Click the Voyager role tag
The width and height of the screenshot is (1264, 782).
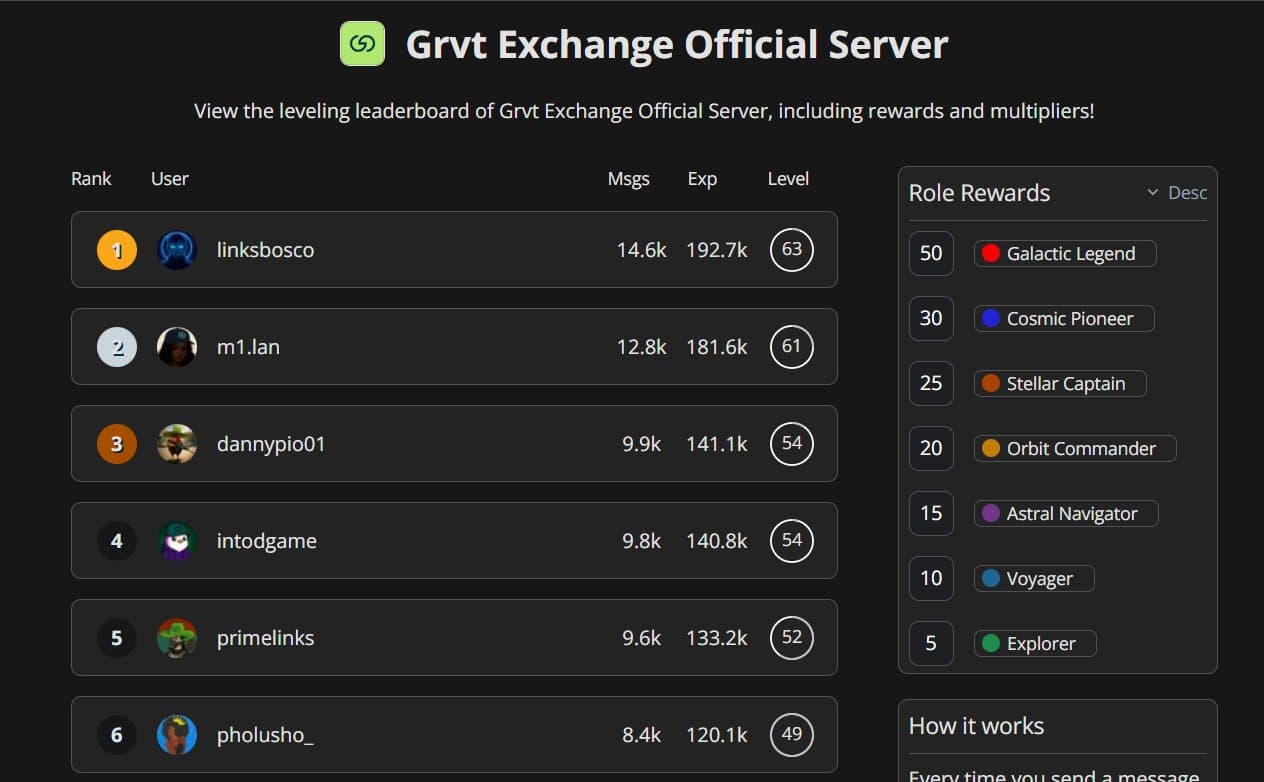coord(1033,579)
